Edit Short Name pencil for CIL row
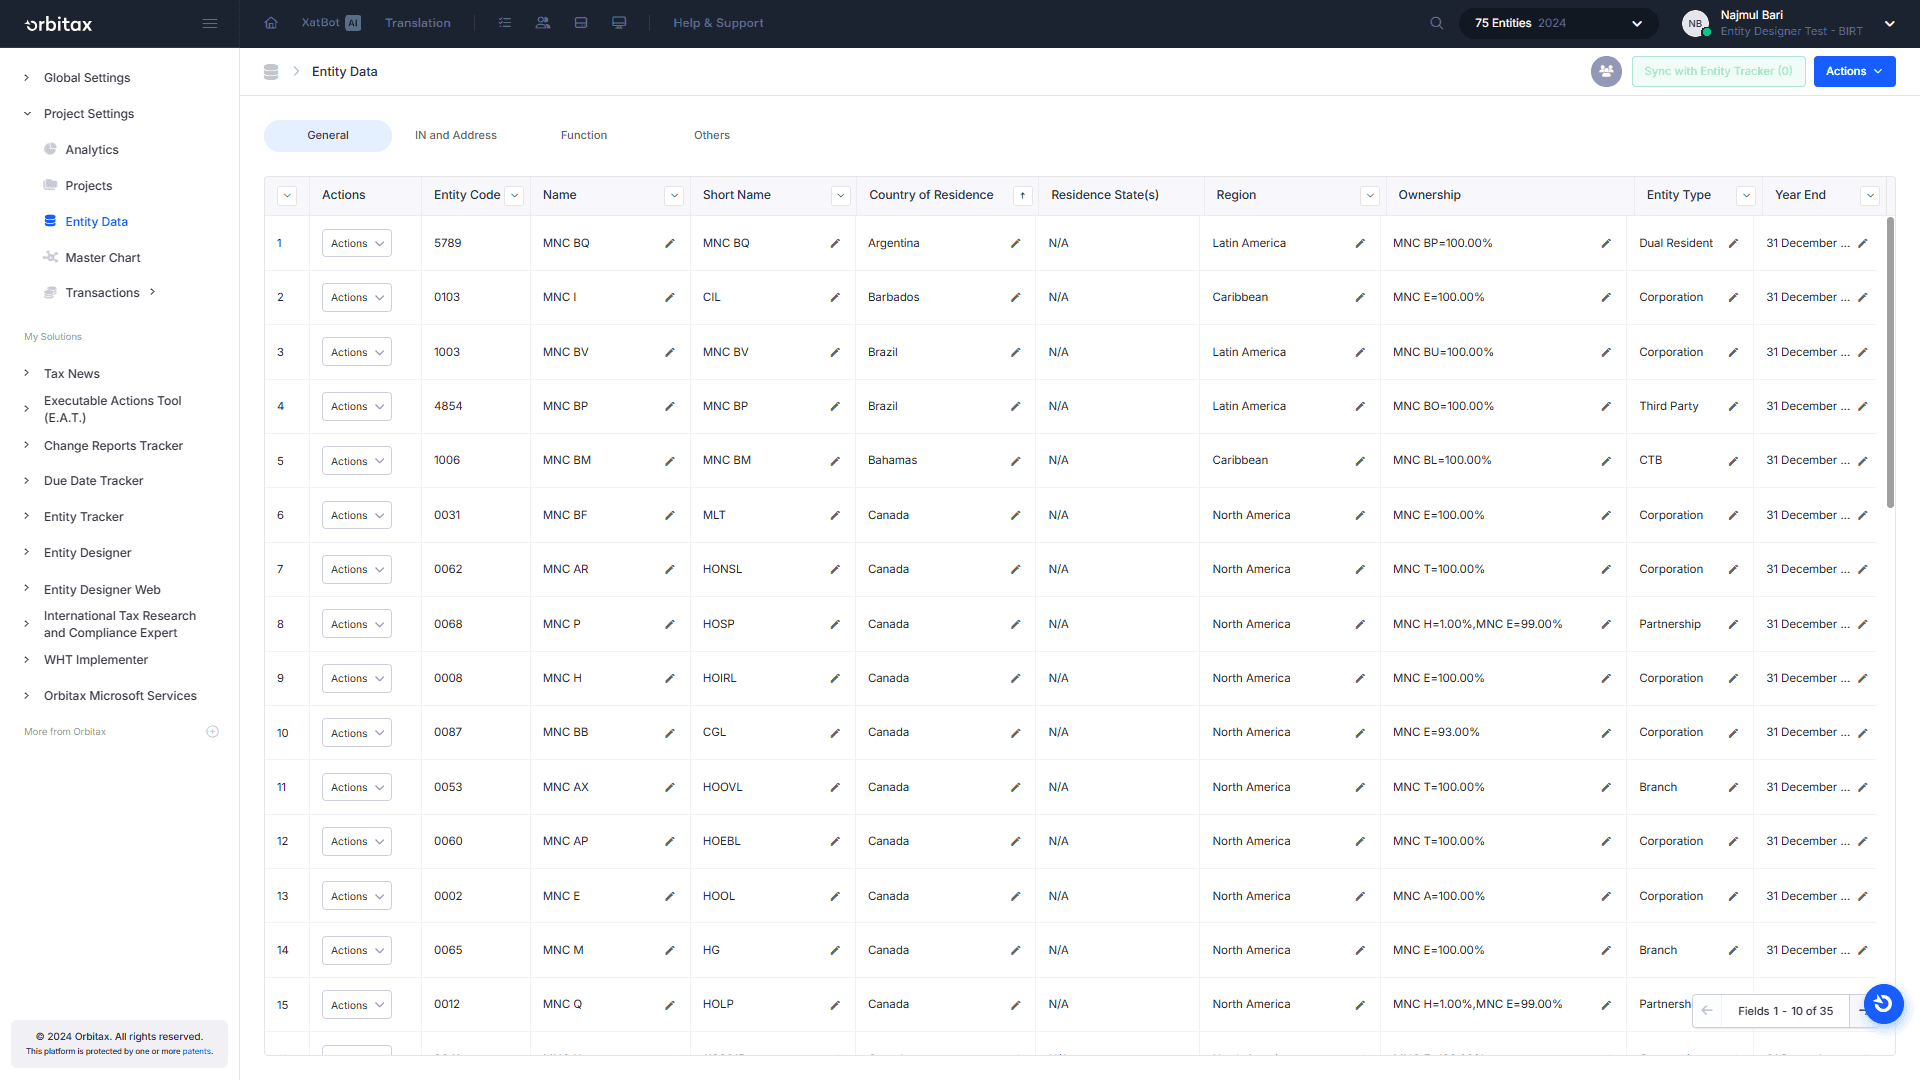Viewport: 1920px width, 1080px height. [835, 298]
